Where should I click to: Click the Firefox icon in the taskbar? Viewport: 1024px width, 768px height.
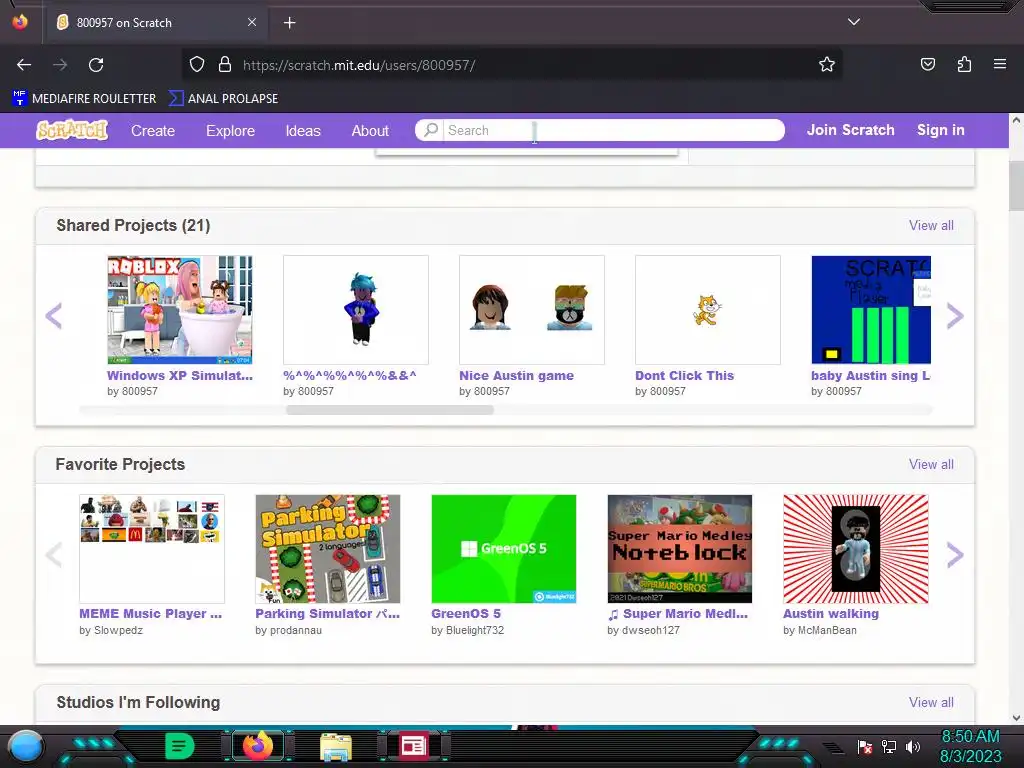pyautogui.click(x=258, y=746)
